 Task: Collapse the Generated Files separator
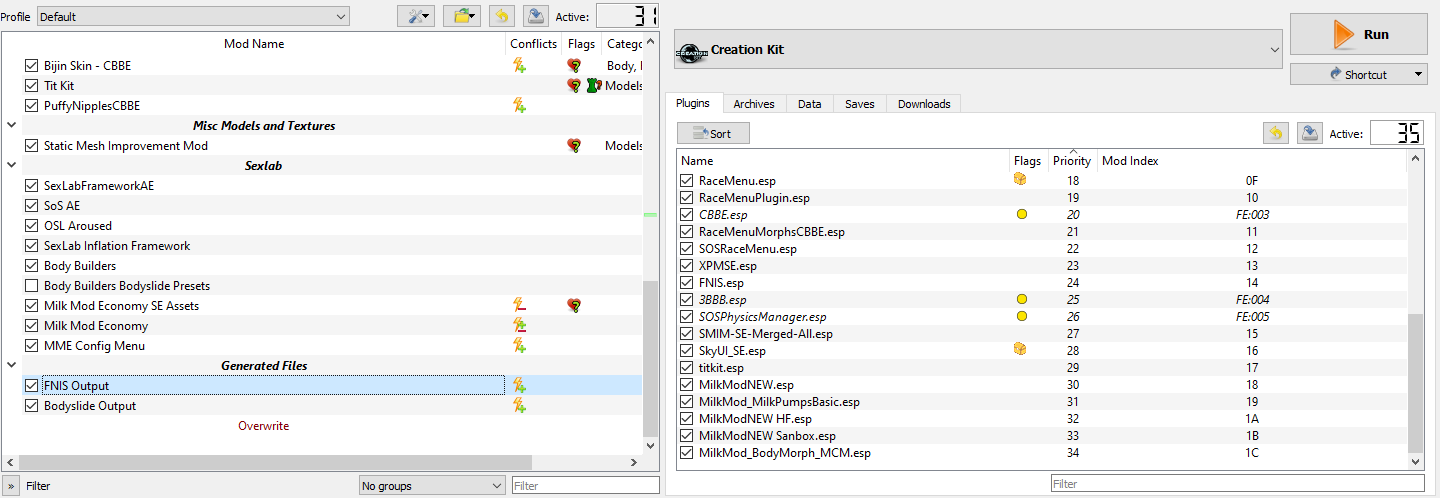(10, 366)
